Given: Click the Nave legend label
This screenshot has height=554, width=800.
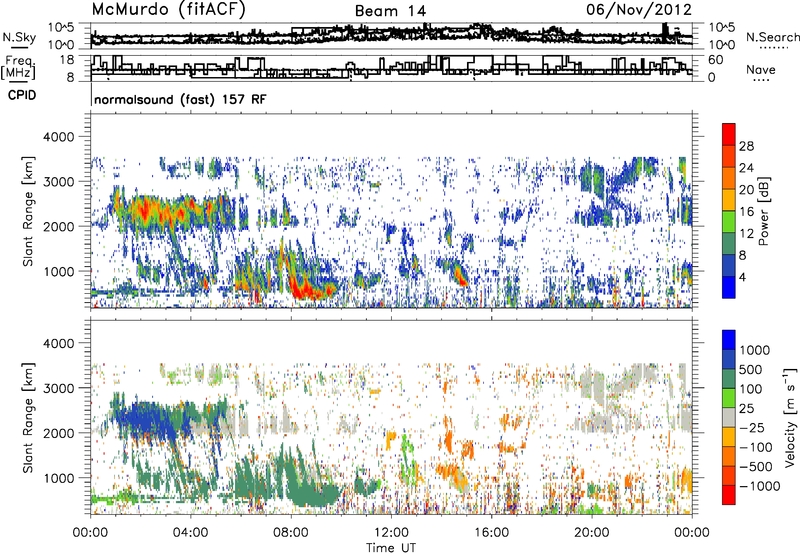Looking at the screenshot, I should [761, 69].
